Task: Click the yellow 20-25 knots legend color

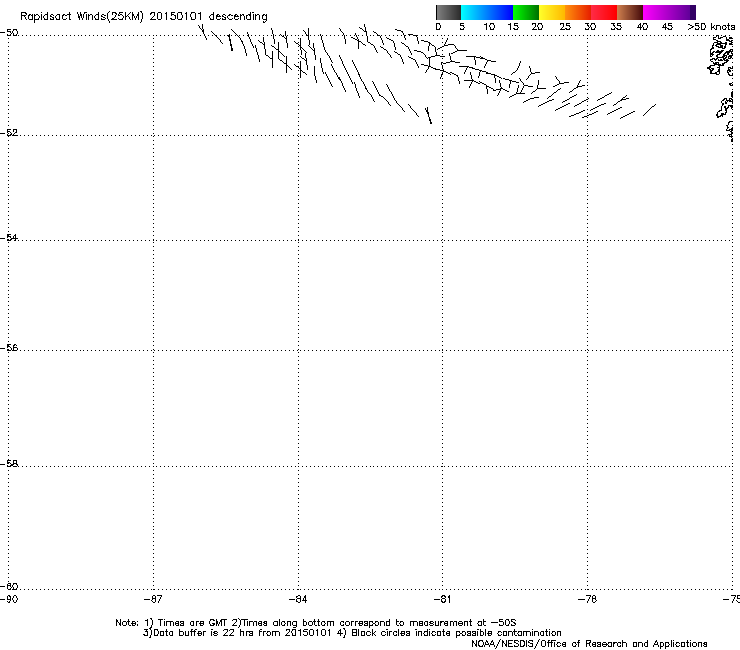Action: pos(552,12)
